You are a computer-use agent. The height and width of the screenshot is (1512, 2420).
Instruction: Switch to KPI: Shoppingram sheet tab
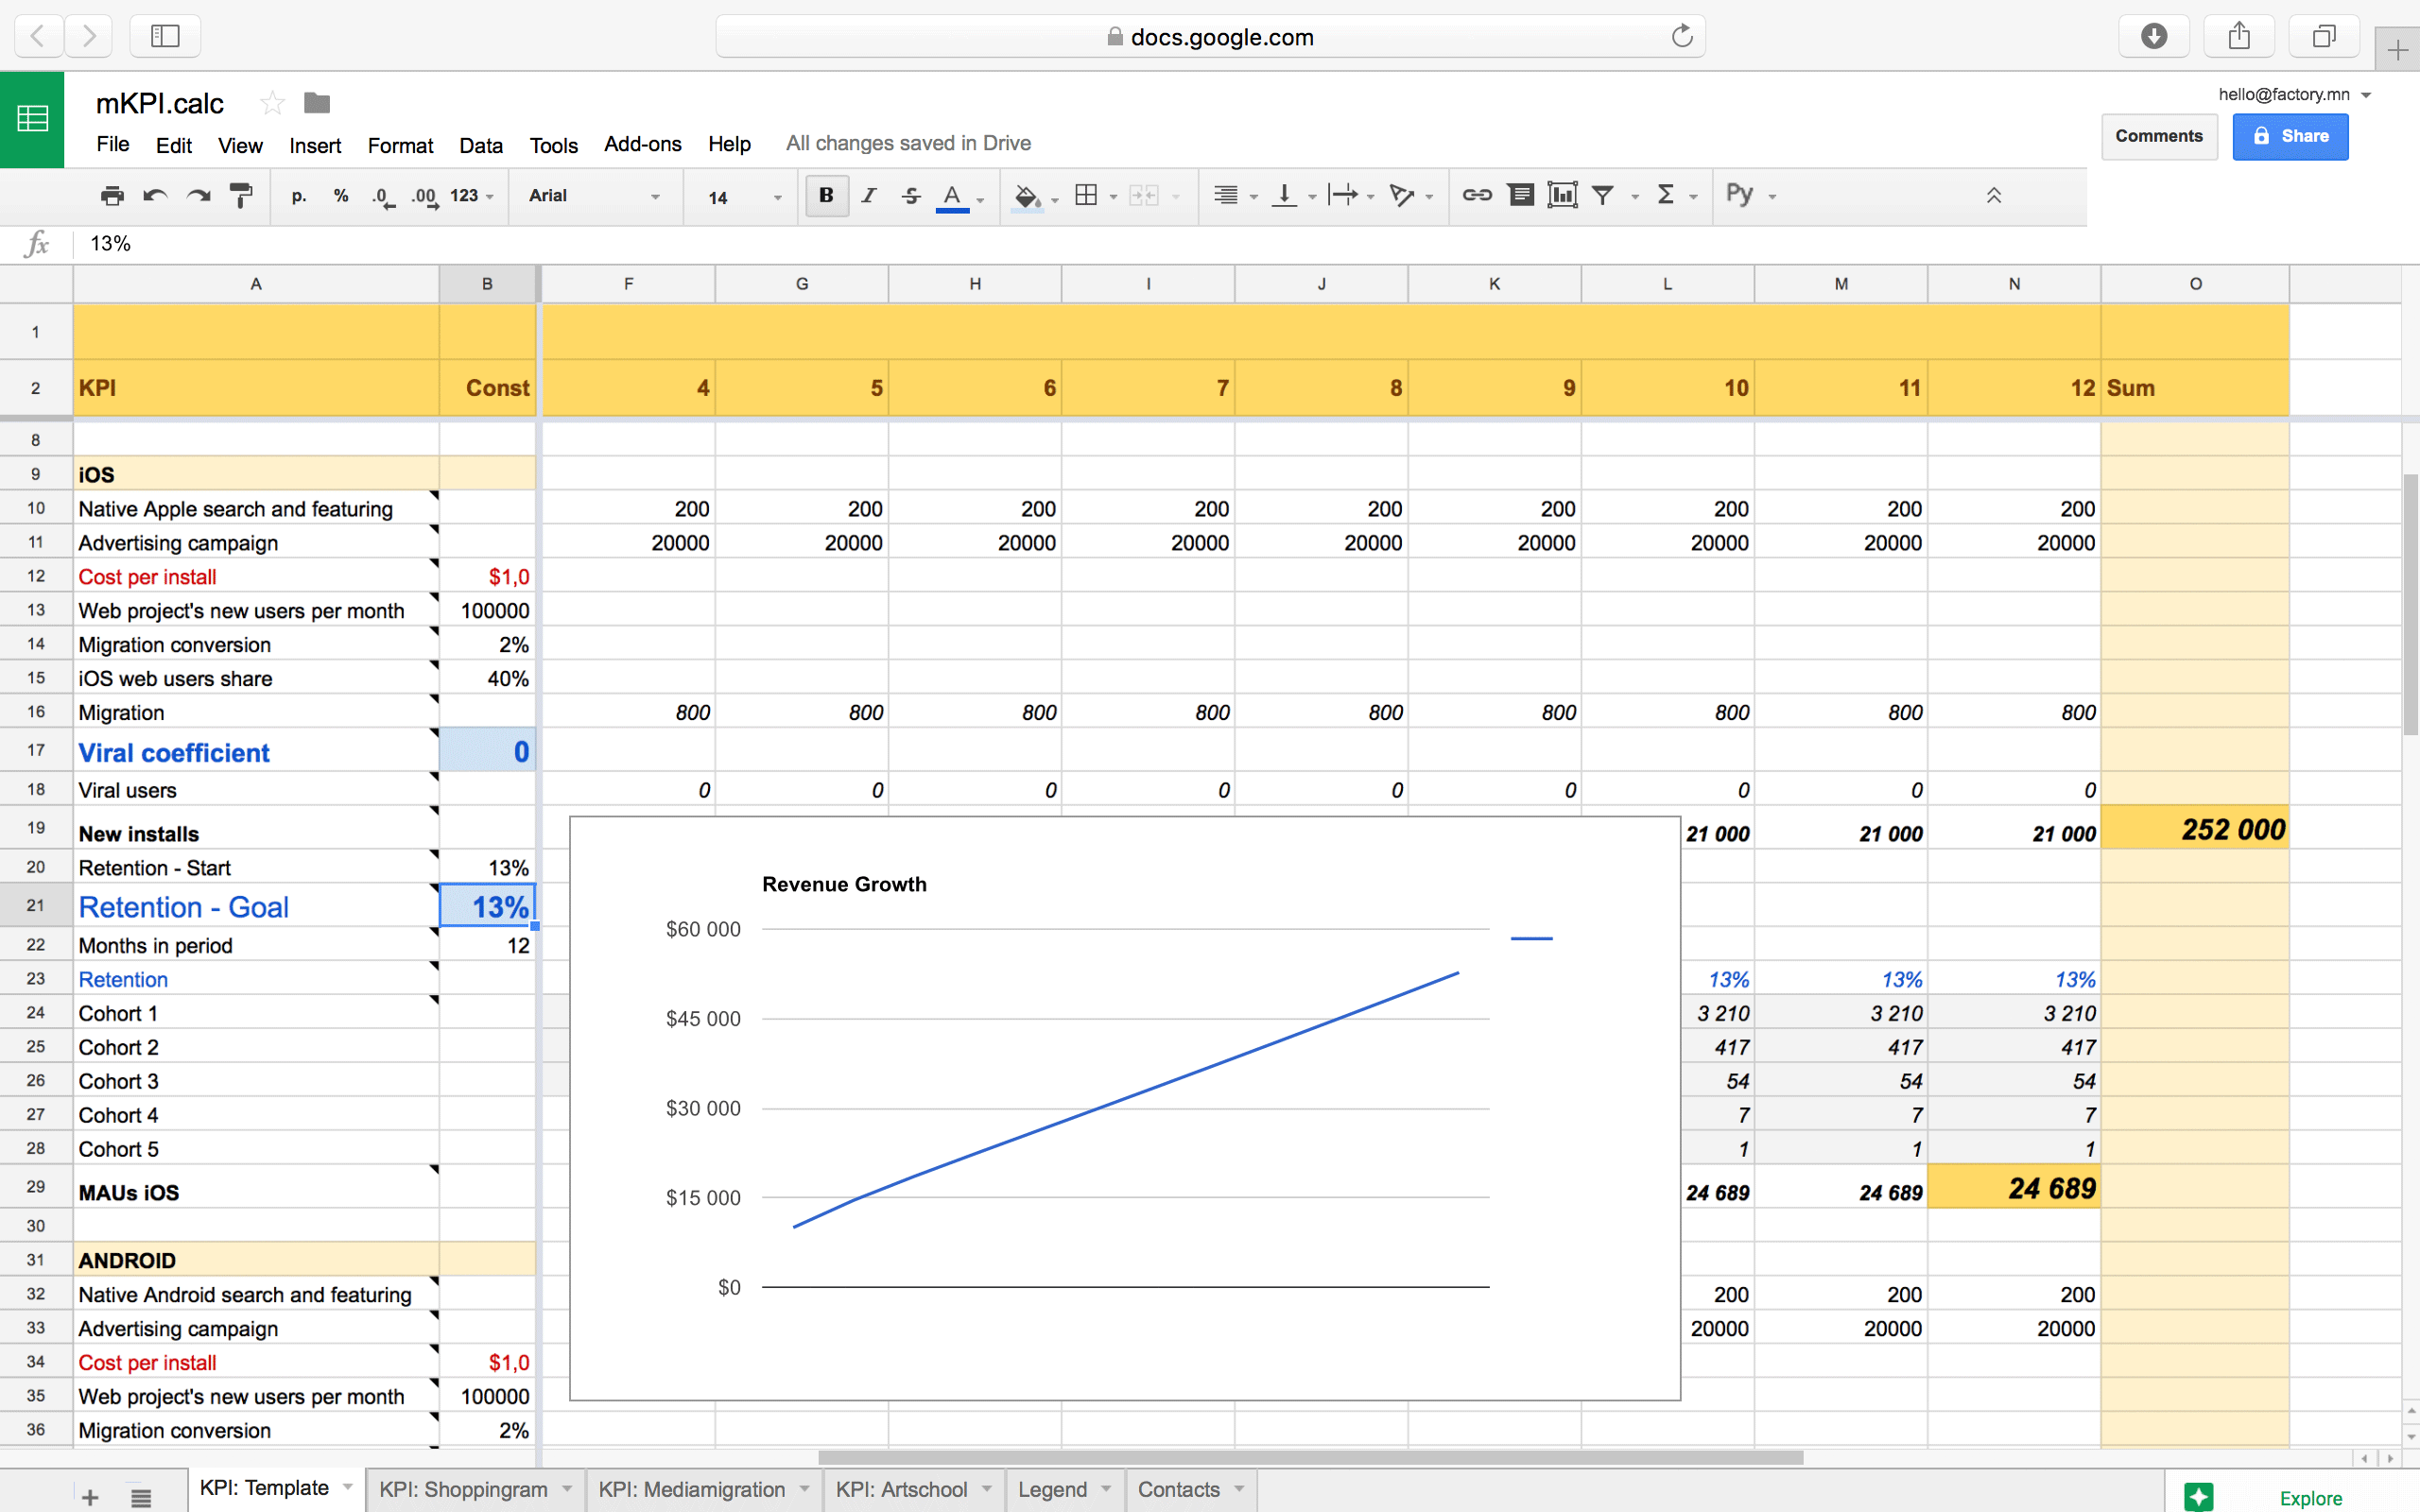463,1489
